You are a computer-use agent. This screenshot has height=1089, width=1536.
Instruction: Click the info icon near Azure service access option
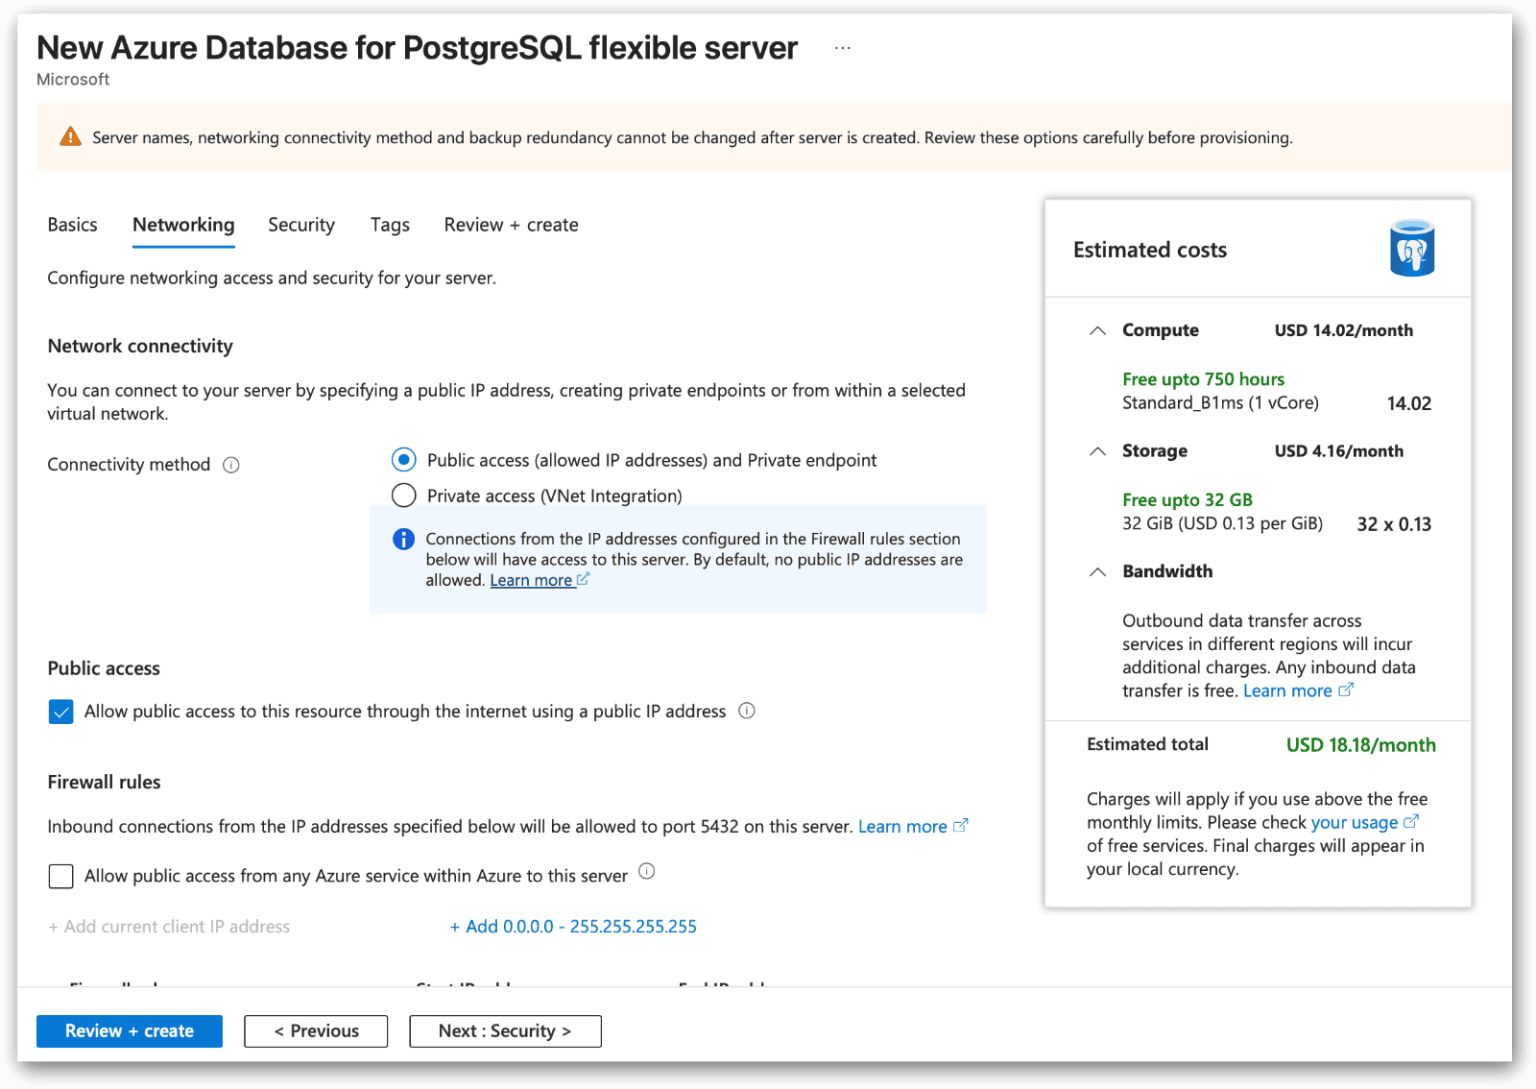646,871
